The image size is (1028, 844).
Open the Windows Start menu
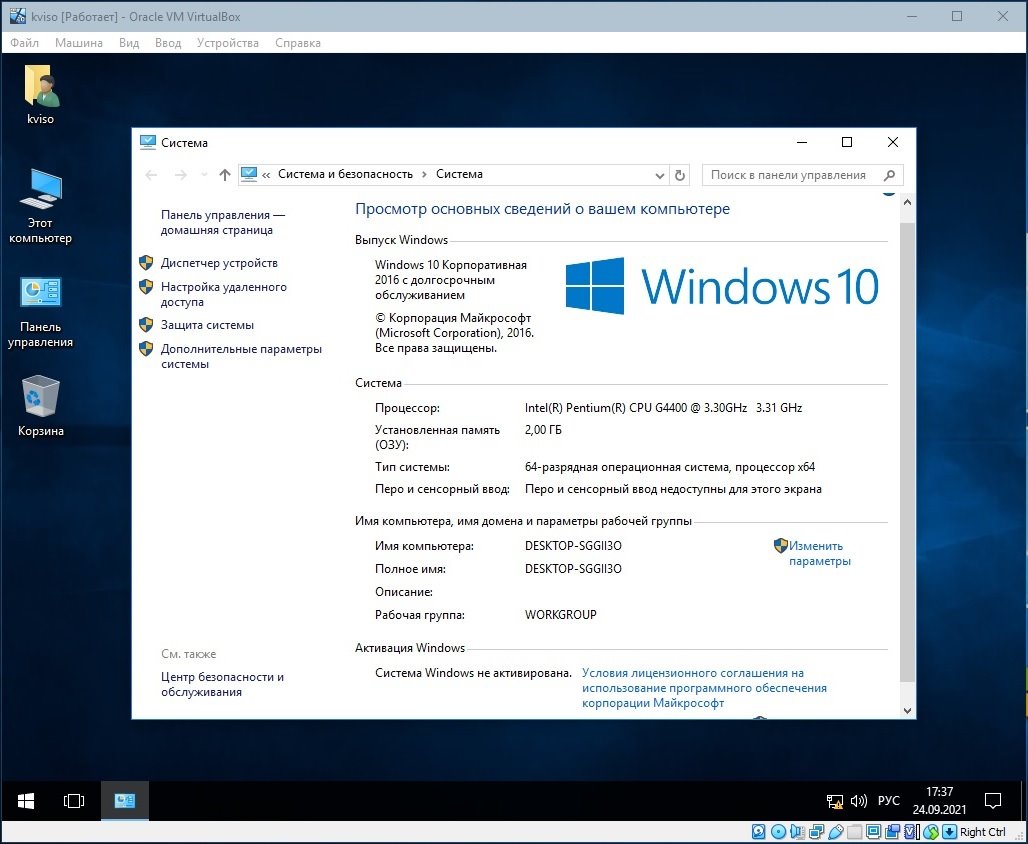(x=26, y=801)
